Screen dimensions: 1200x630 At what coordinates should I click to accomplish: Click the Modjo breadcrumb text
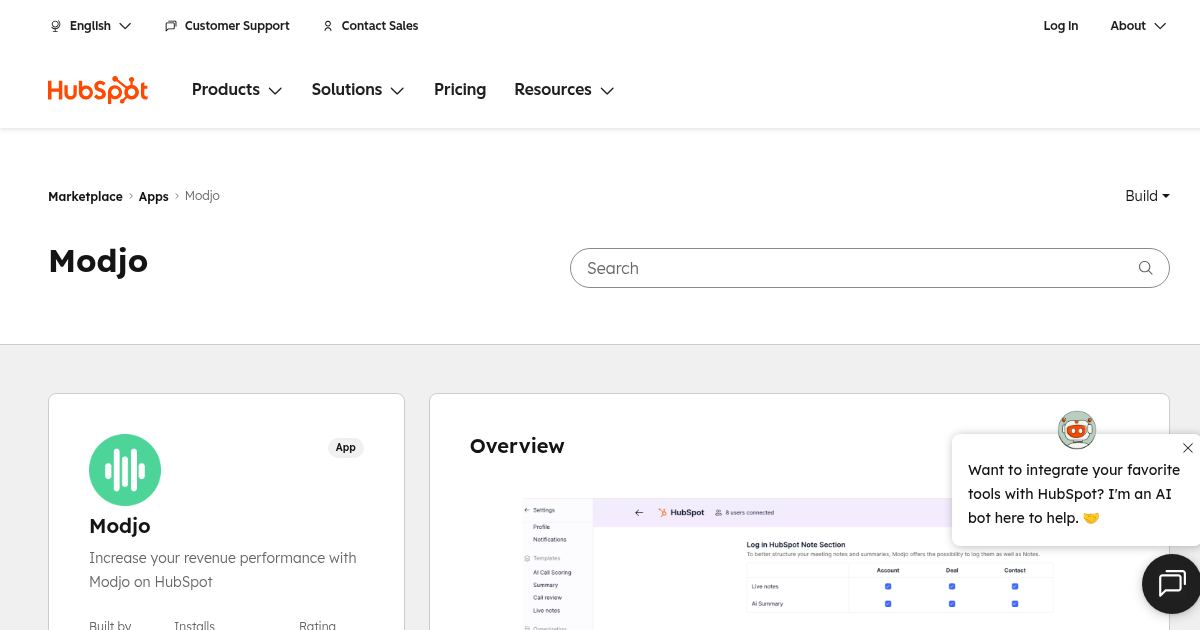pos(202,196)
